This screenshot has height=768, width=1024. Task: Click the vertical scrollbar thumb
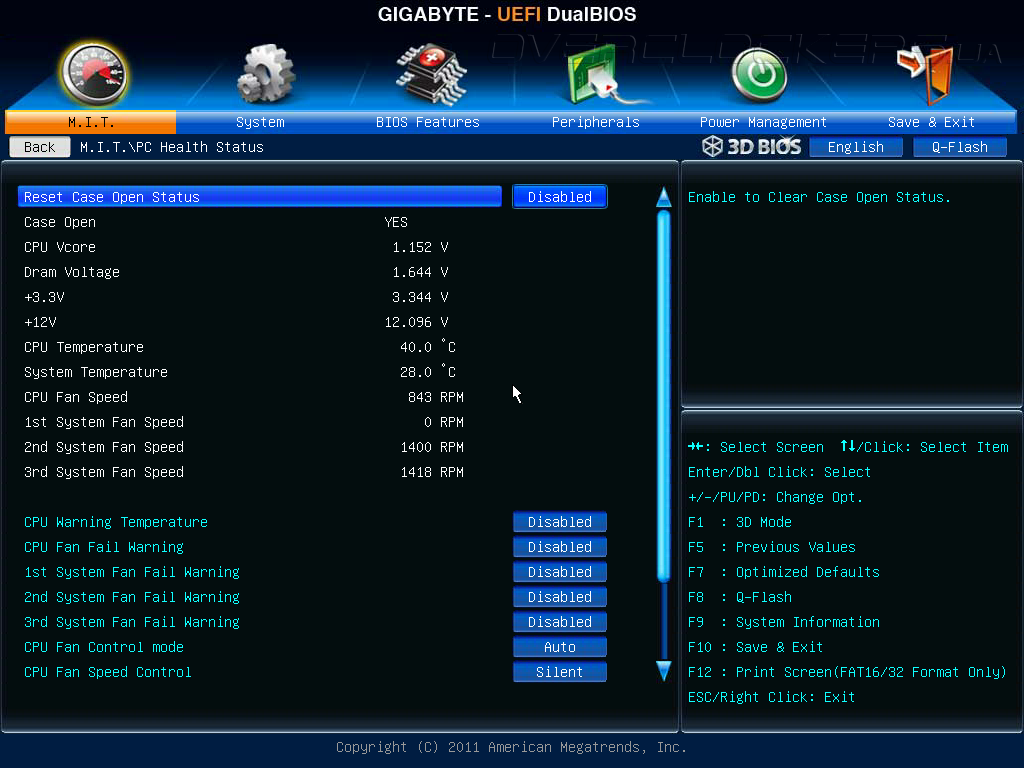[x=664, y=395]
